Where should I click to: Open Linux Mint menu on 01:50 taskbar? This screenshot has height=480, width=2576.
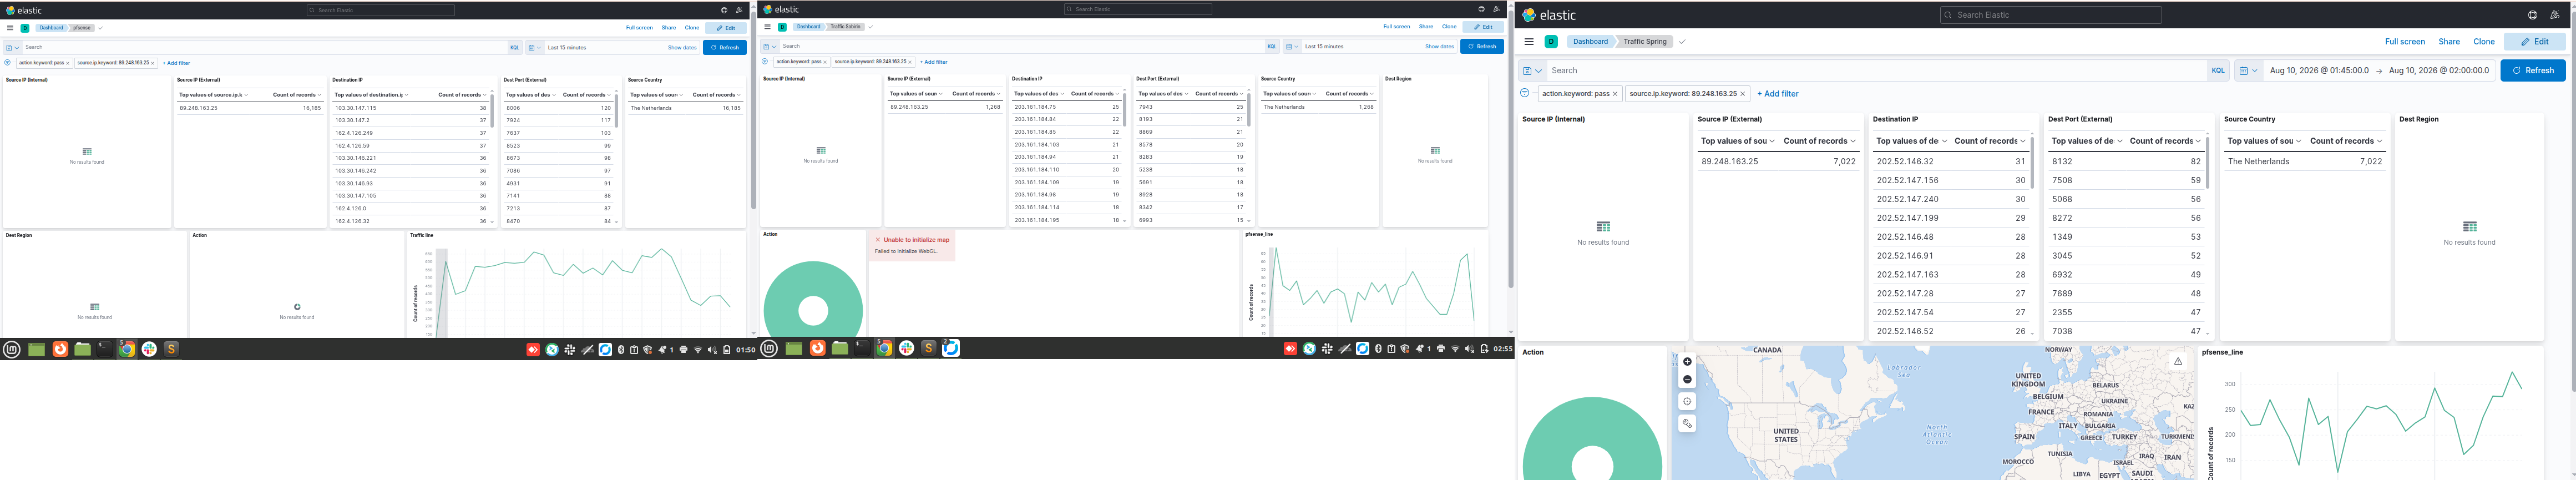[x=12, y=349]
